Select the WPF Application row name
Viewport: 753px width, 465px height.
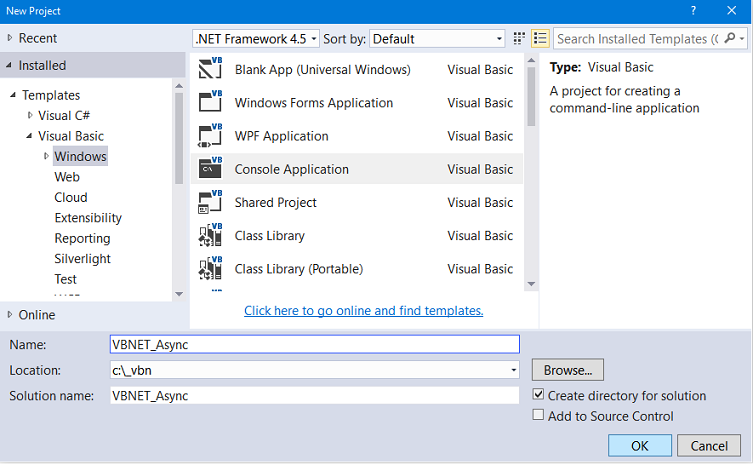pos(281,136)
